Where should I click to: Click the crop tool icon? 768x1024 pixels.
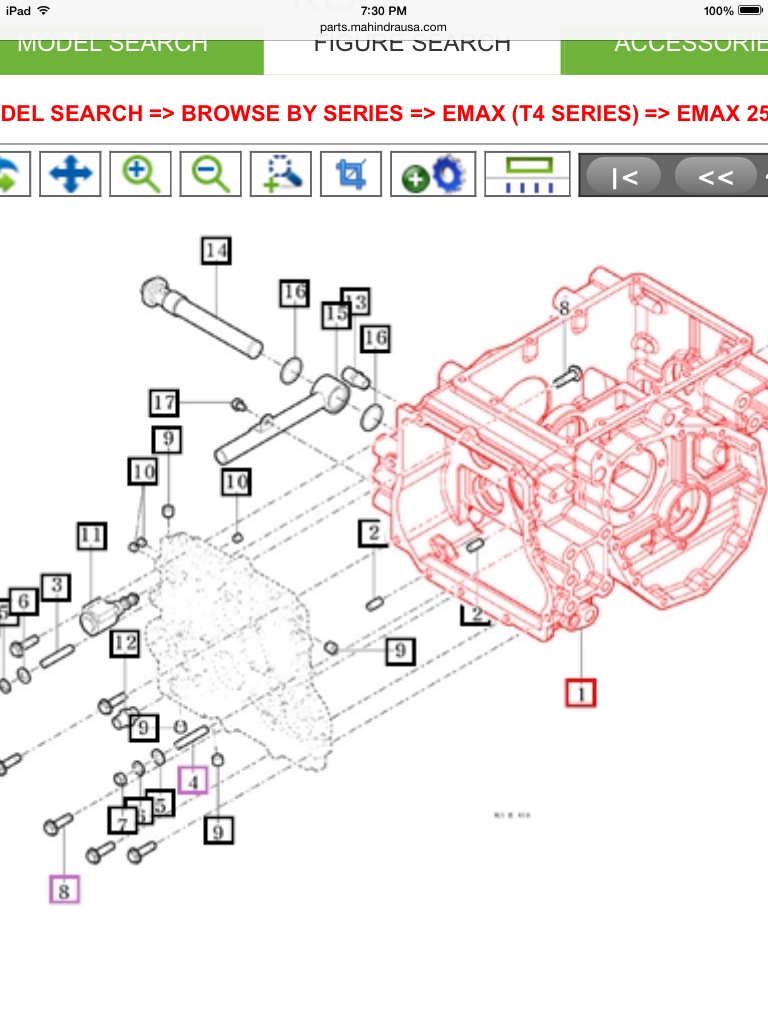pos(351,175)
